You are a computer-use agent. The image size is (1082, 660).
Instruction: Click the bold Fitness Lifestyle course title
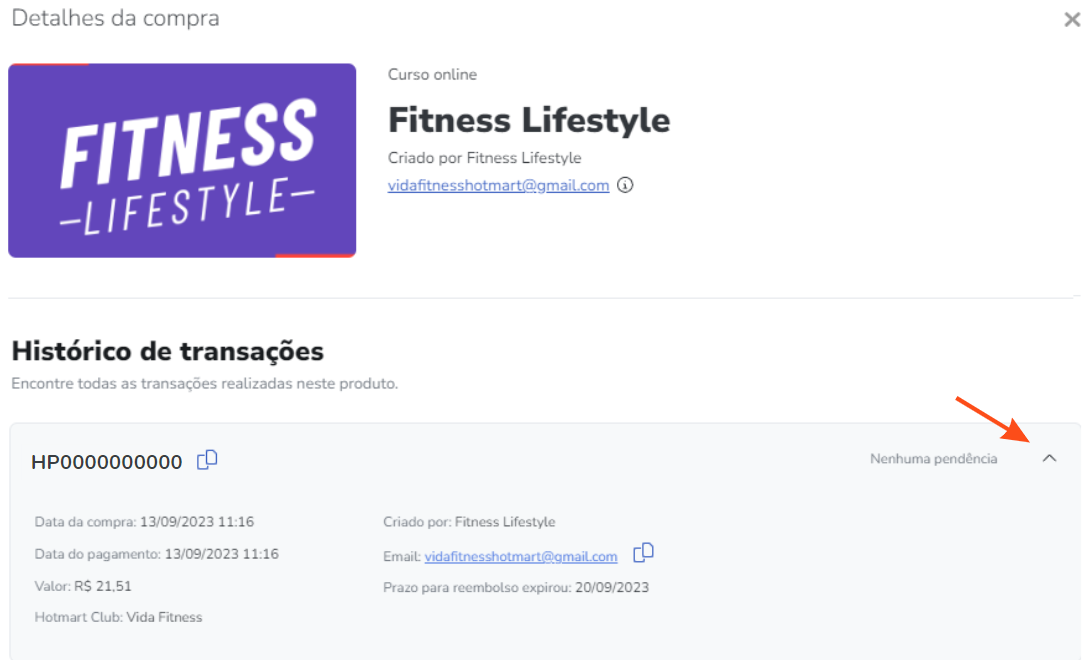click(x=529, y=120)
